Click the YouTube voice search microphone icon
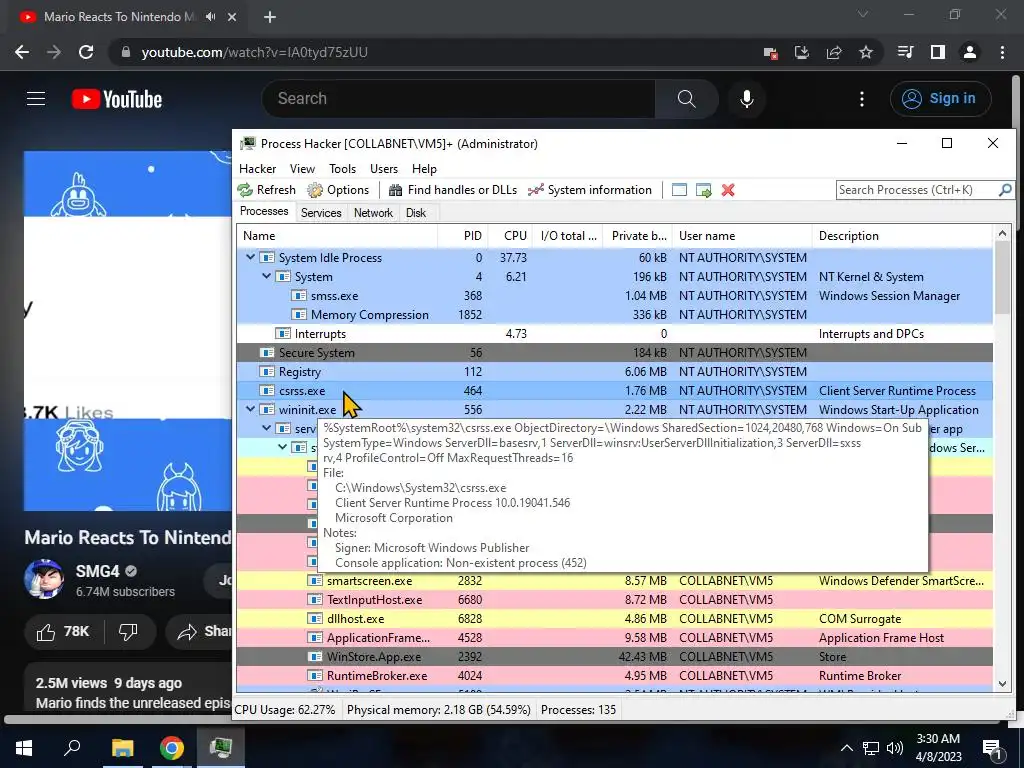This screenshot has width=1024, height=768. (747, 99)
